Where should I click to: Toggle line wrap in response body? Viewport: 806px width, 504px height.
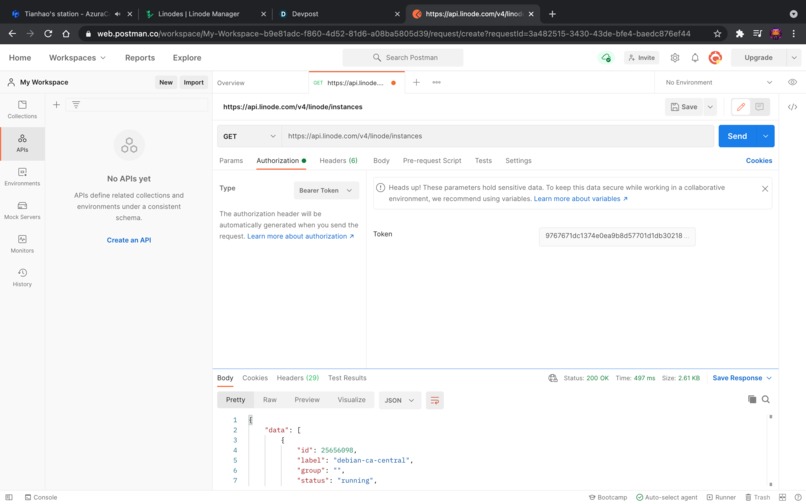pos(435,400)
